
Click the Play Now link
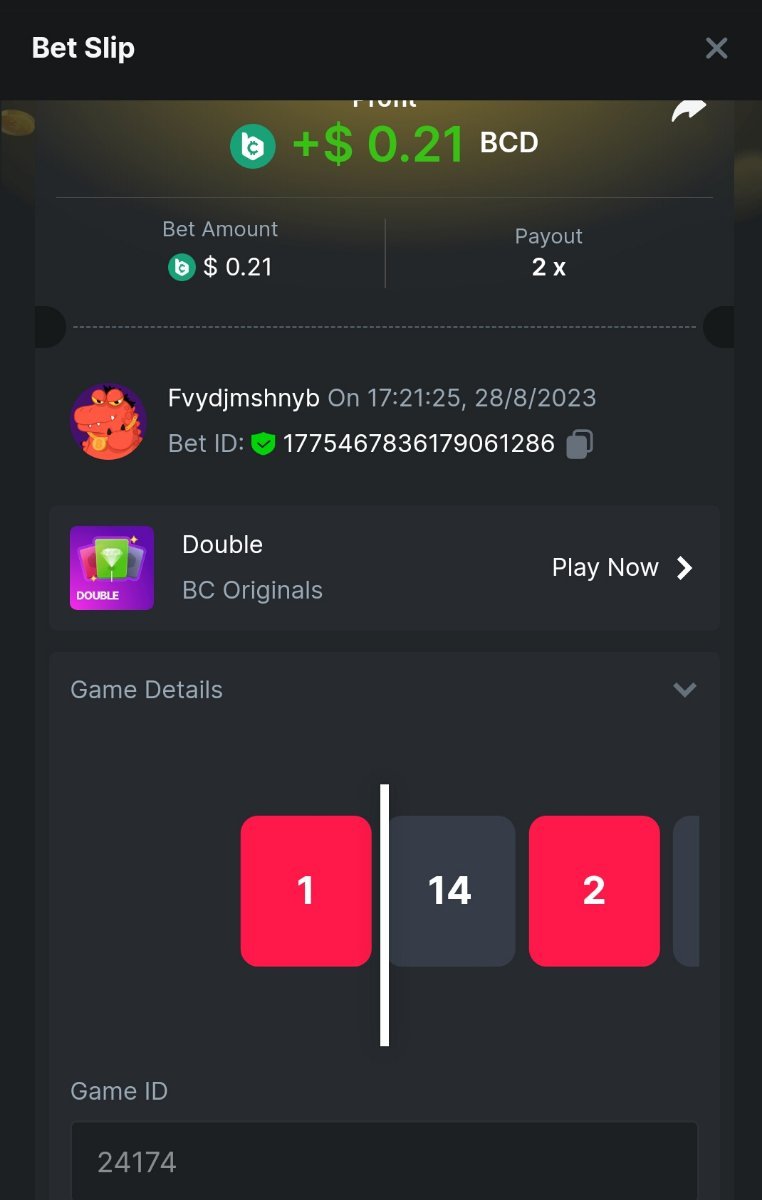[605, 568]
